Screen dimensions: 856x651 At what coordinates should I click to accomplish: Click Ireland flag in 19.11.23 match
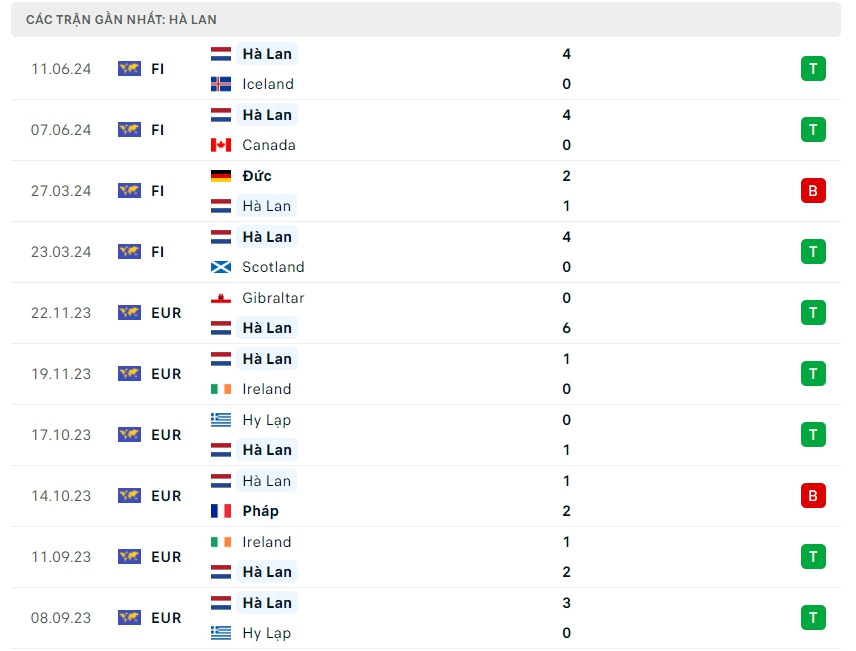[x=221, y=389]
